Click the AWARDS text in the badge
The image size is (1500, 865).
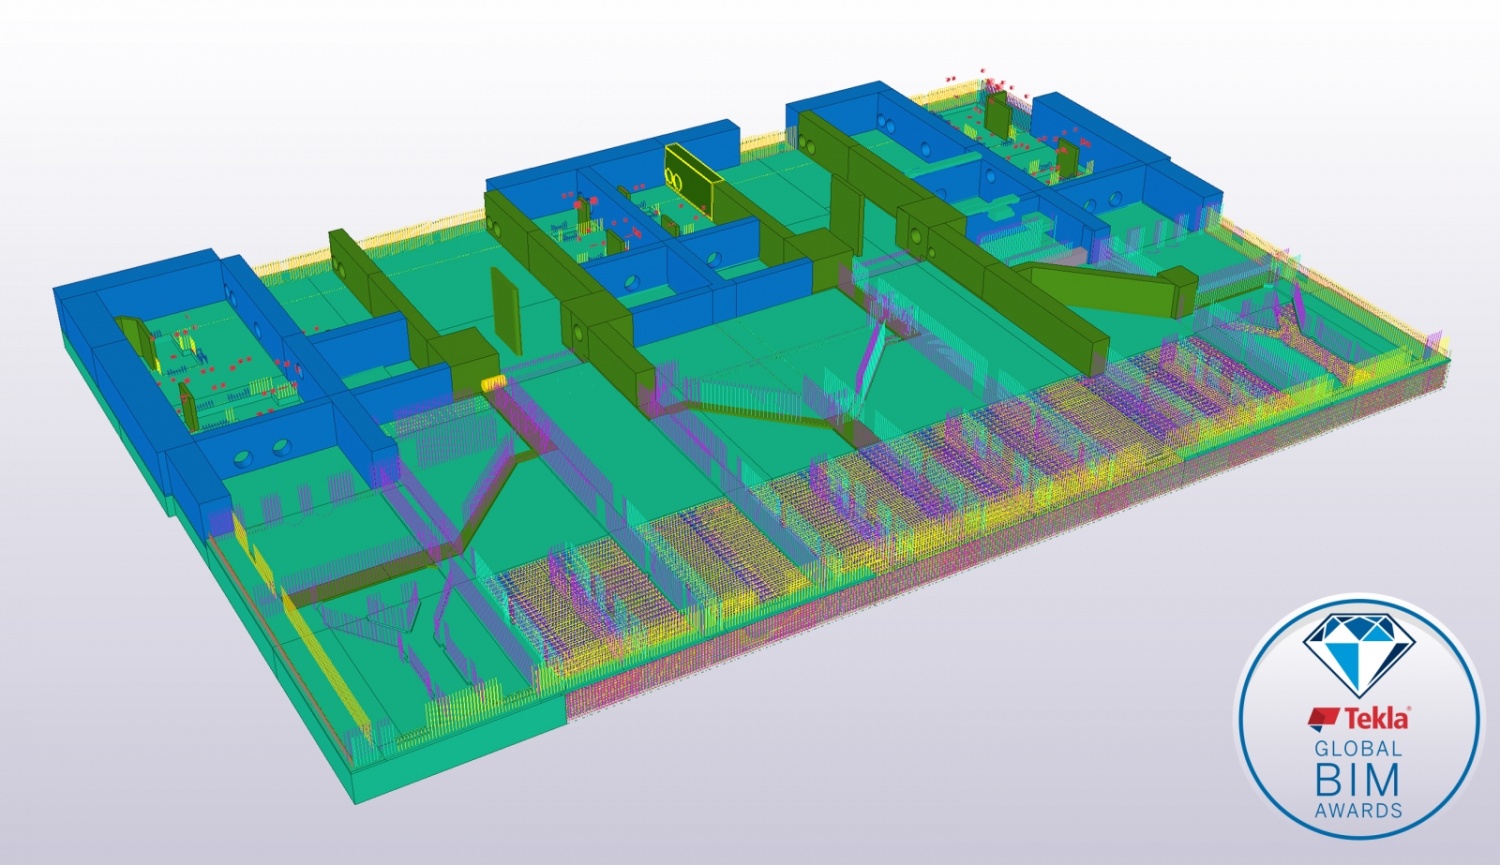point(1358,810)
